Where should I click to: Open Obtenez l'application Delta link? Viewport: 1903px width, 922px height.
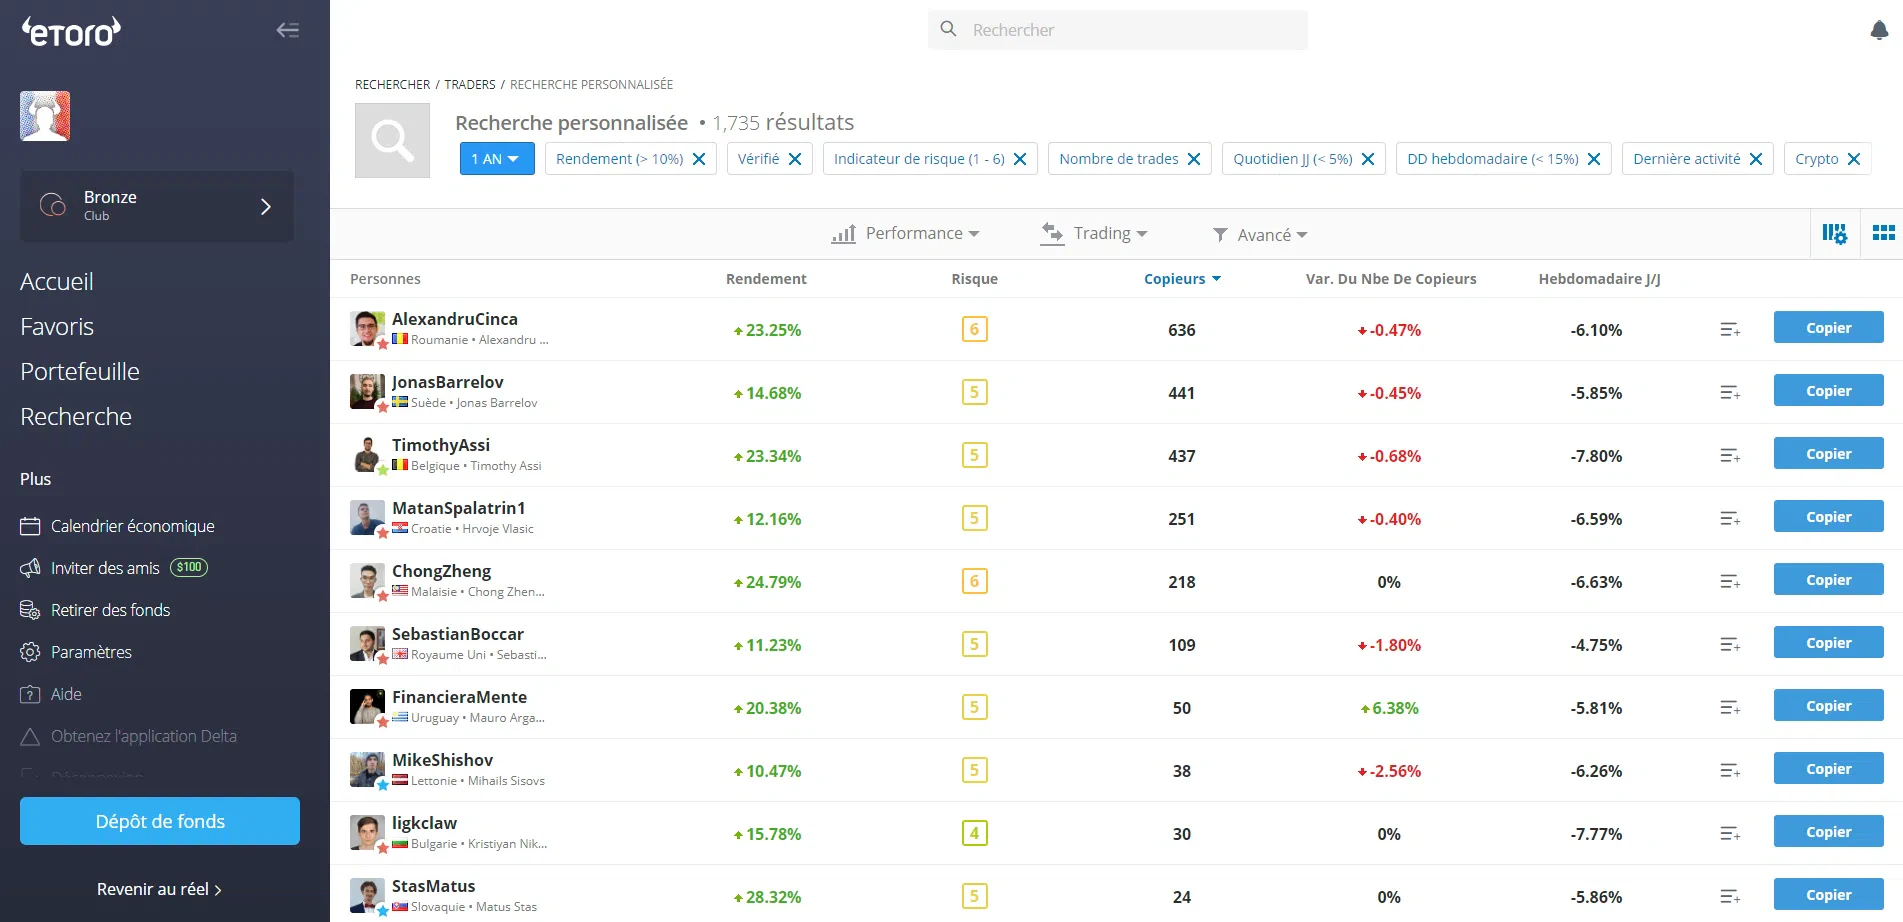[x=129, y=736]
